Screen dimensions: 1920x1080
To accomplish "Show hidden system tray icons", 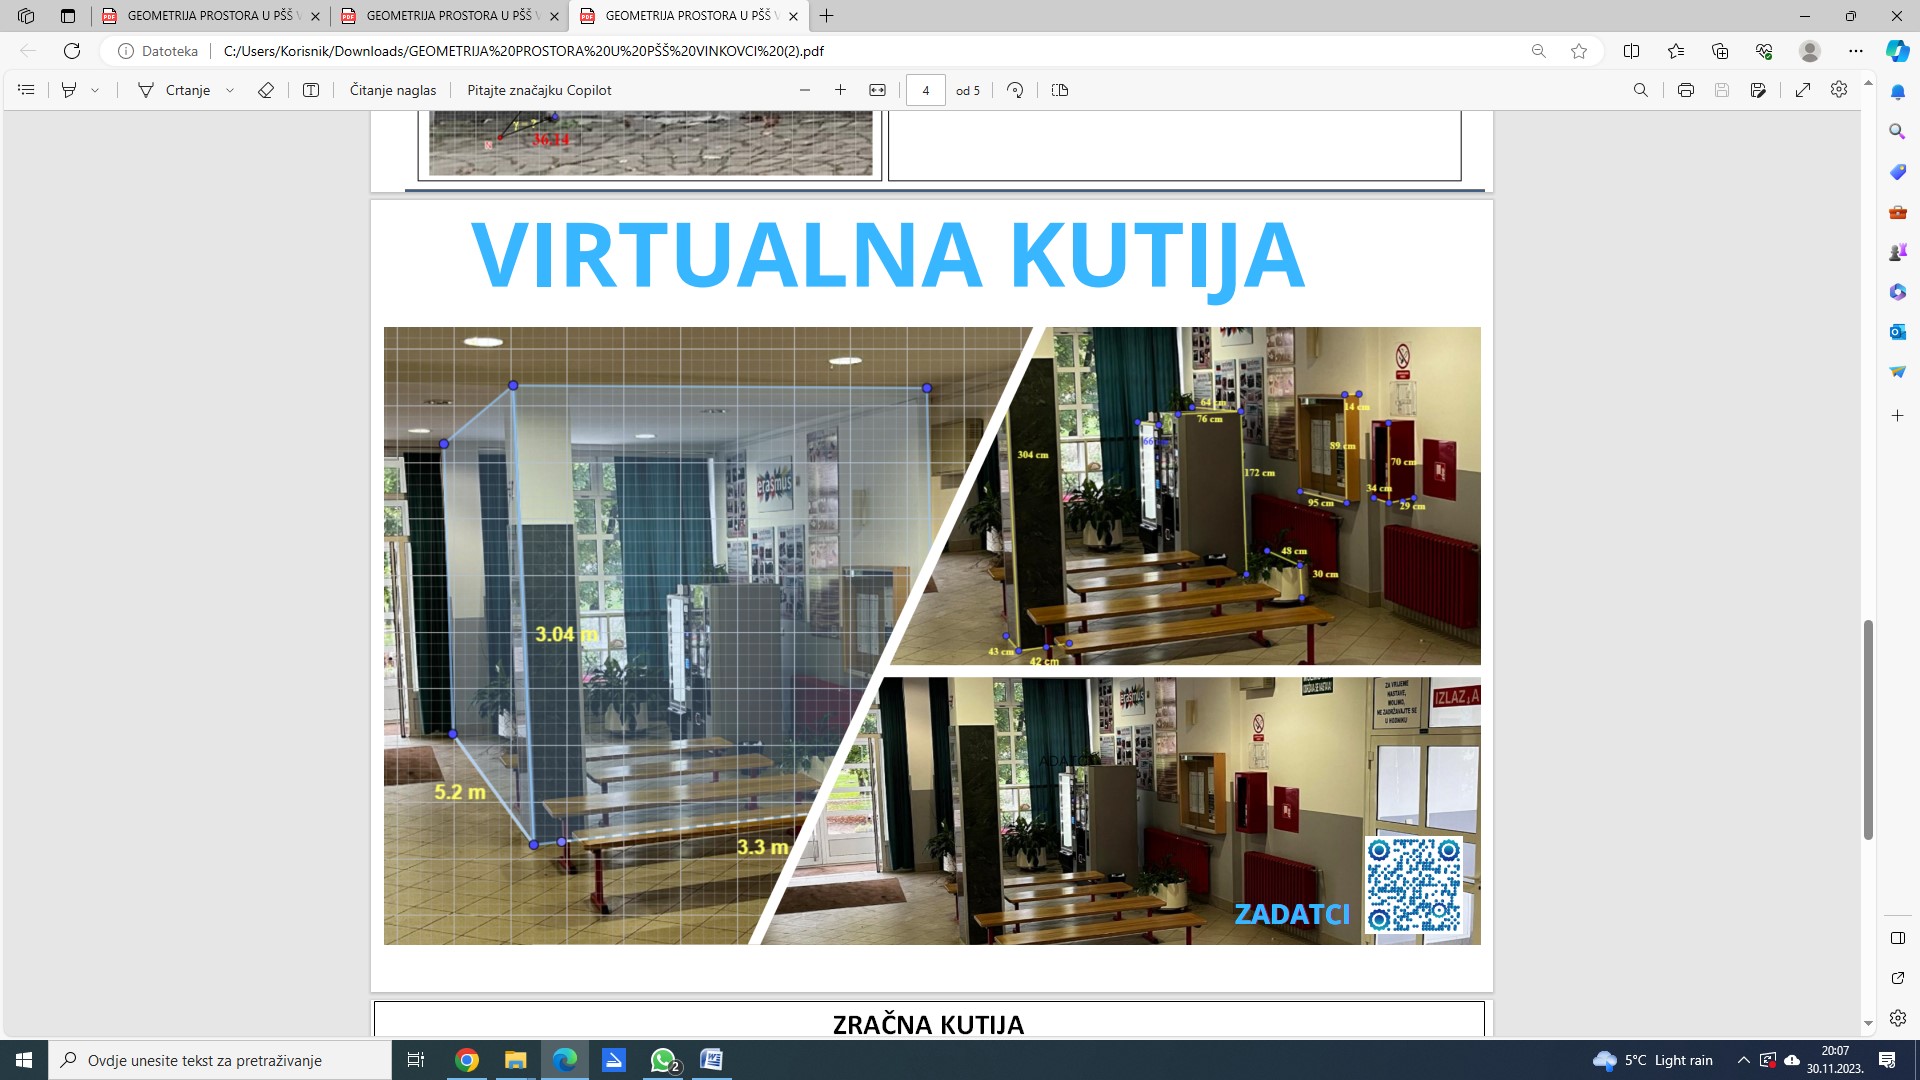I will (1744, 1060).
